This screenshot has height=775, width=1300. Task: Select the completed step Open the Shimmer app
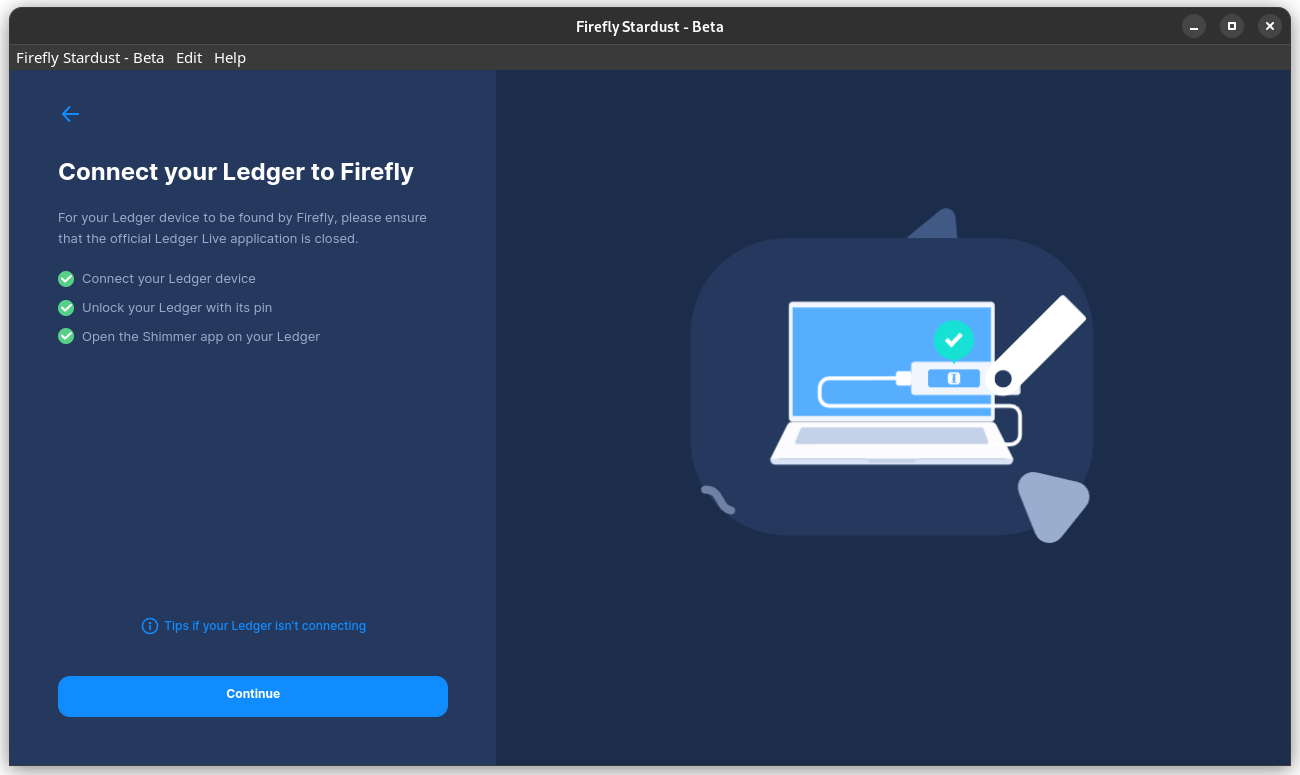tap(200, 336)
